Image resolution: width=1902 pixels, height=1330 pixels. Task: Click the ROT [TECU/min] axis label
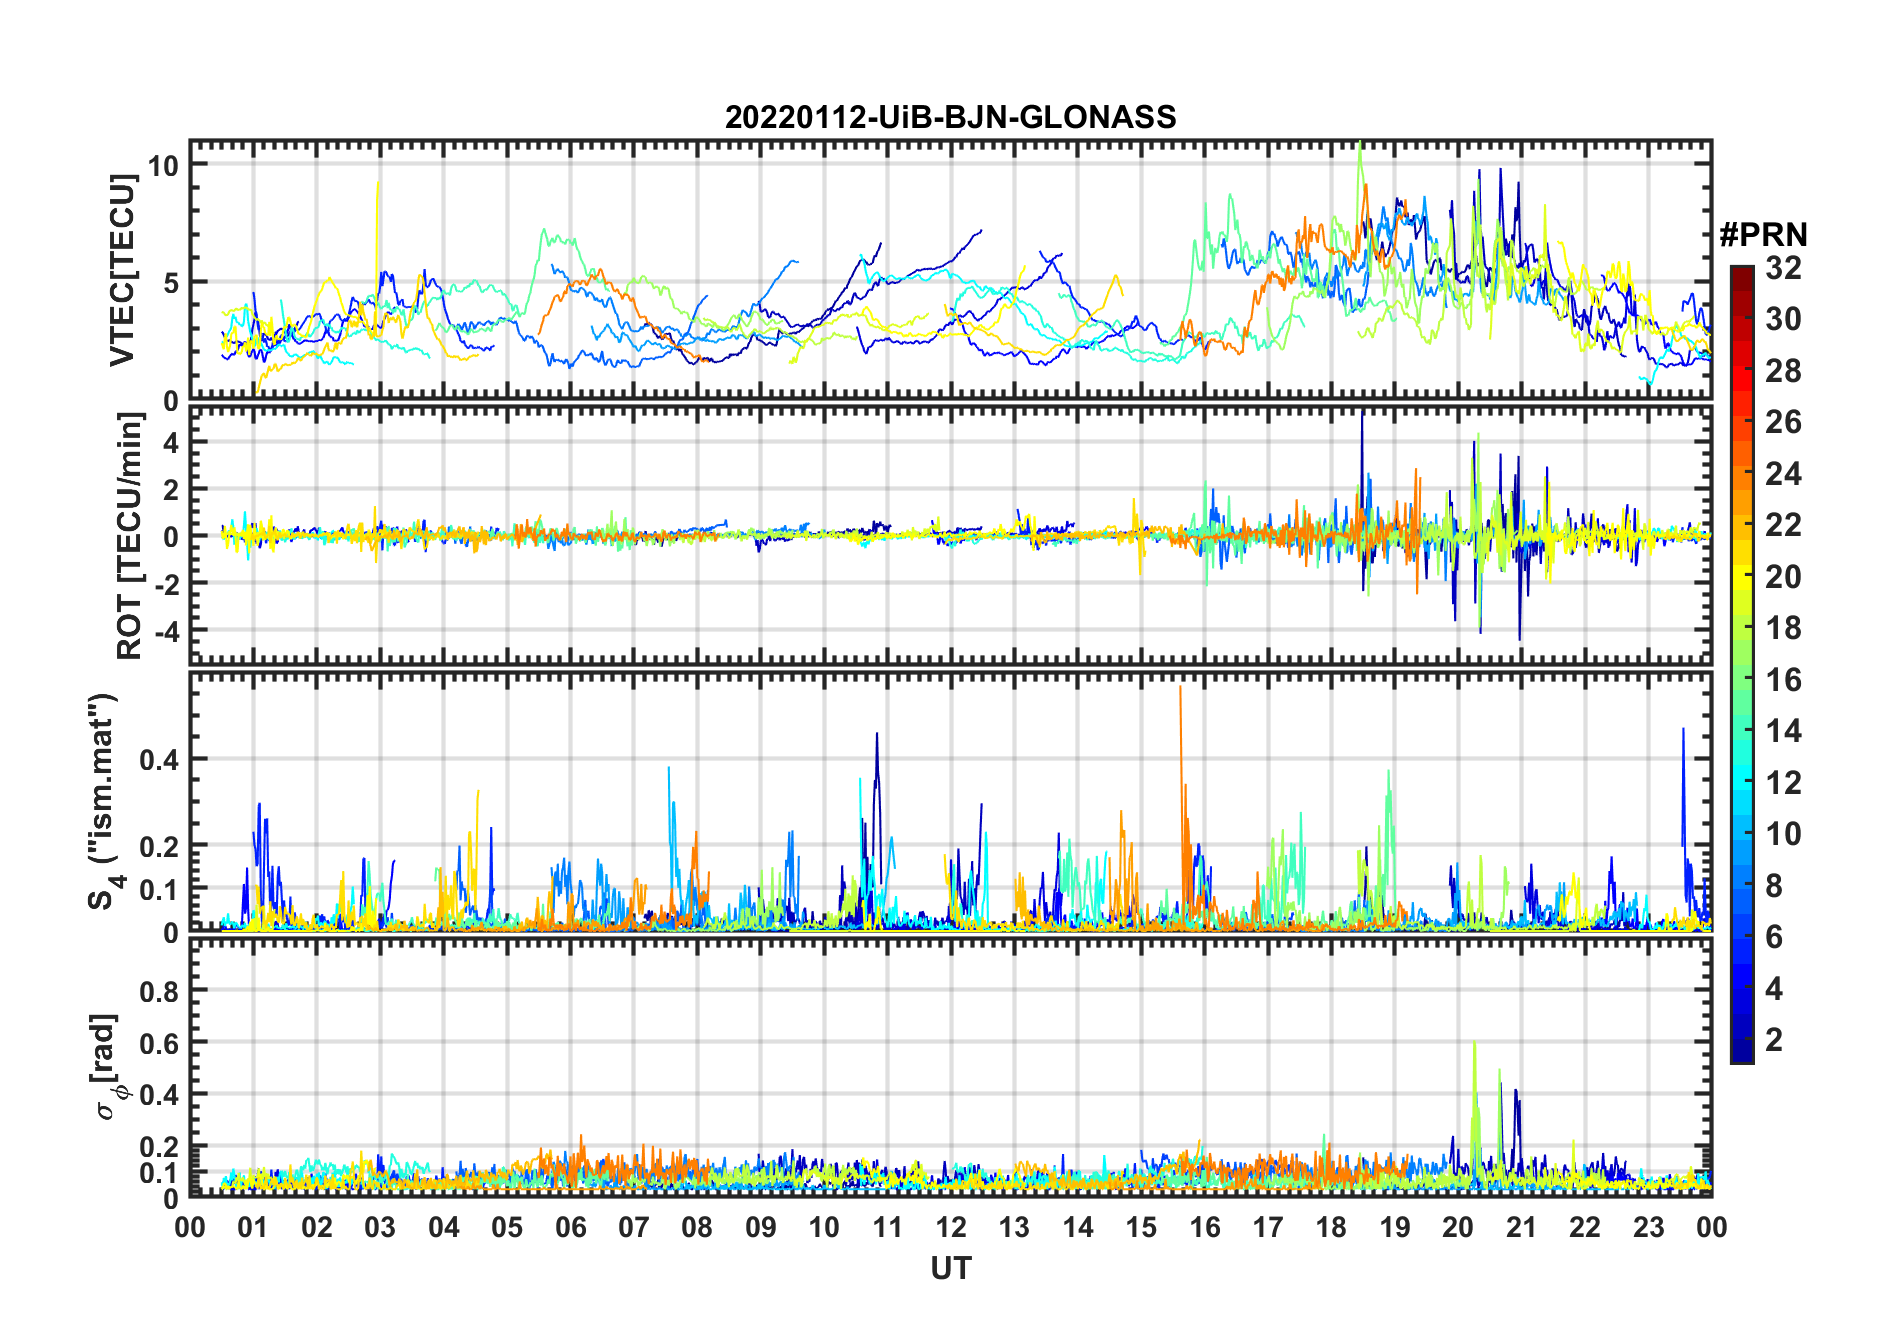point(129,536)
